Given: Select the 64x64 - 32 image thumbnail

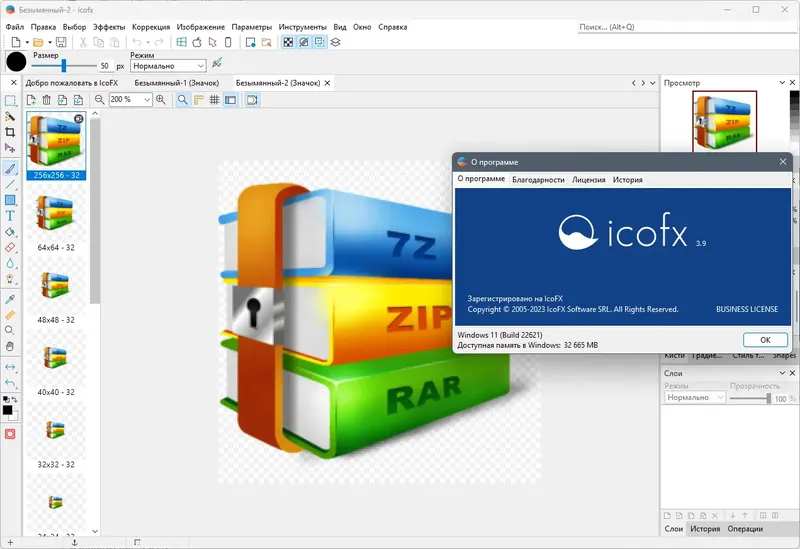Looking at the screenshot, I should [x=56, y=218].
